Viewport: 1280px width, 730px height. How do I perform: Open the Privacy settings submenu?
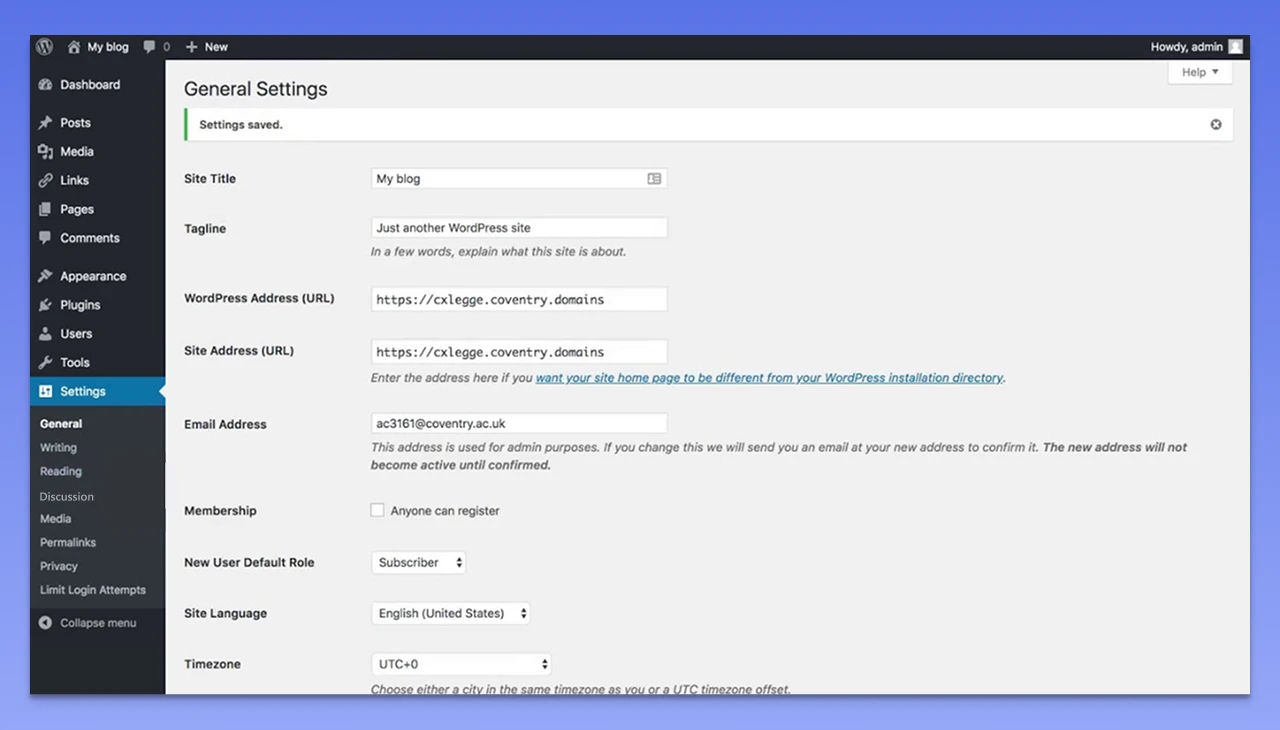point(59,566)
